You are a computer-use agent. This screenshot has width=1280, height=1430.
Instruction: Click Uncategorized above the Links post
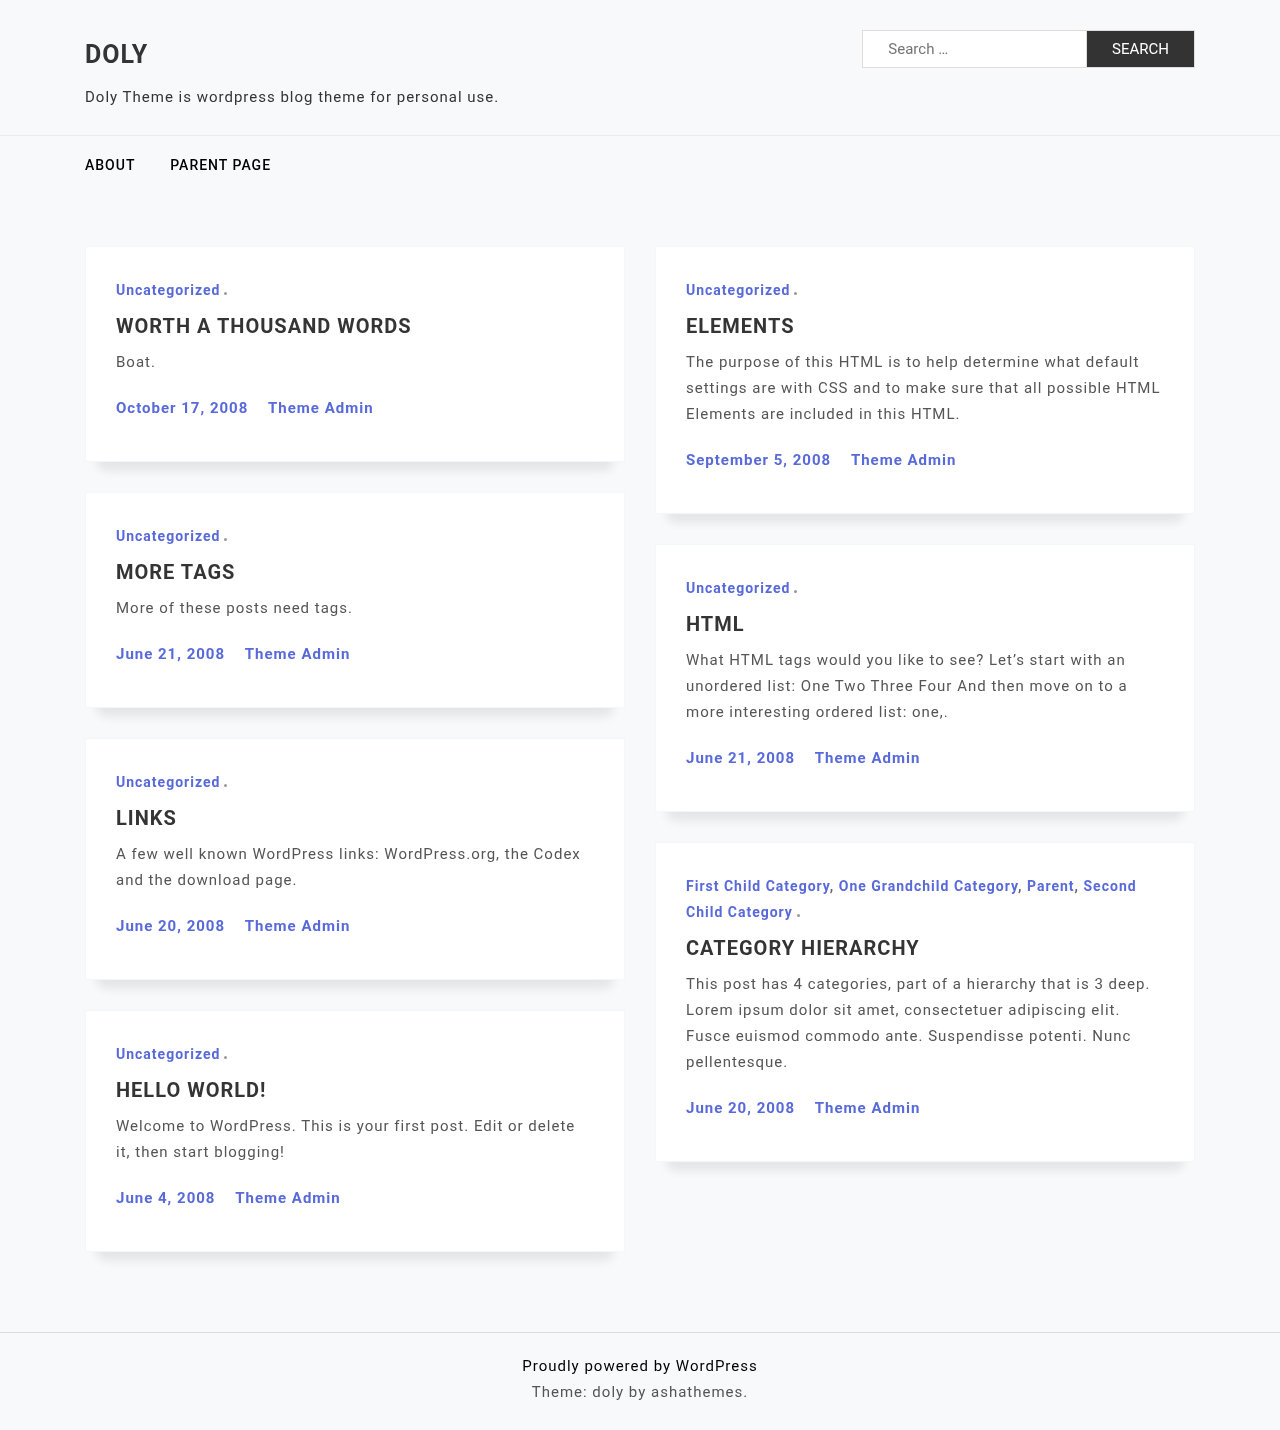(x=168, y=782)
